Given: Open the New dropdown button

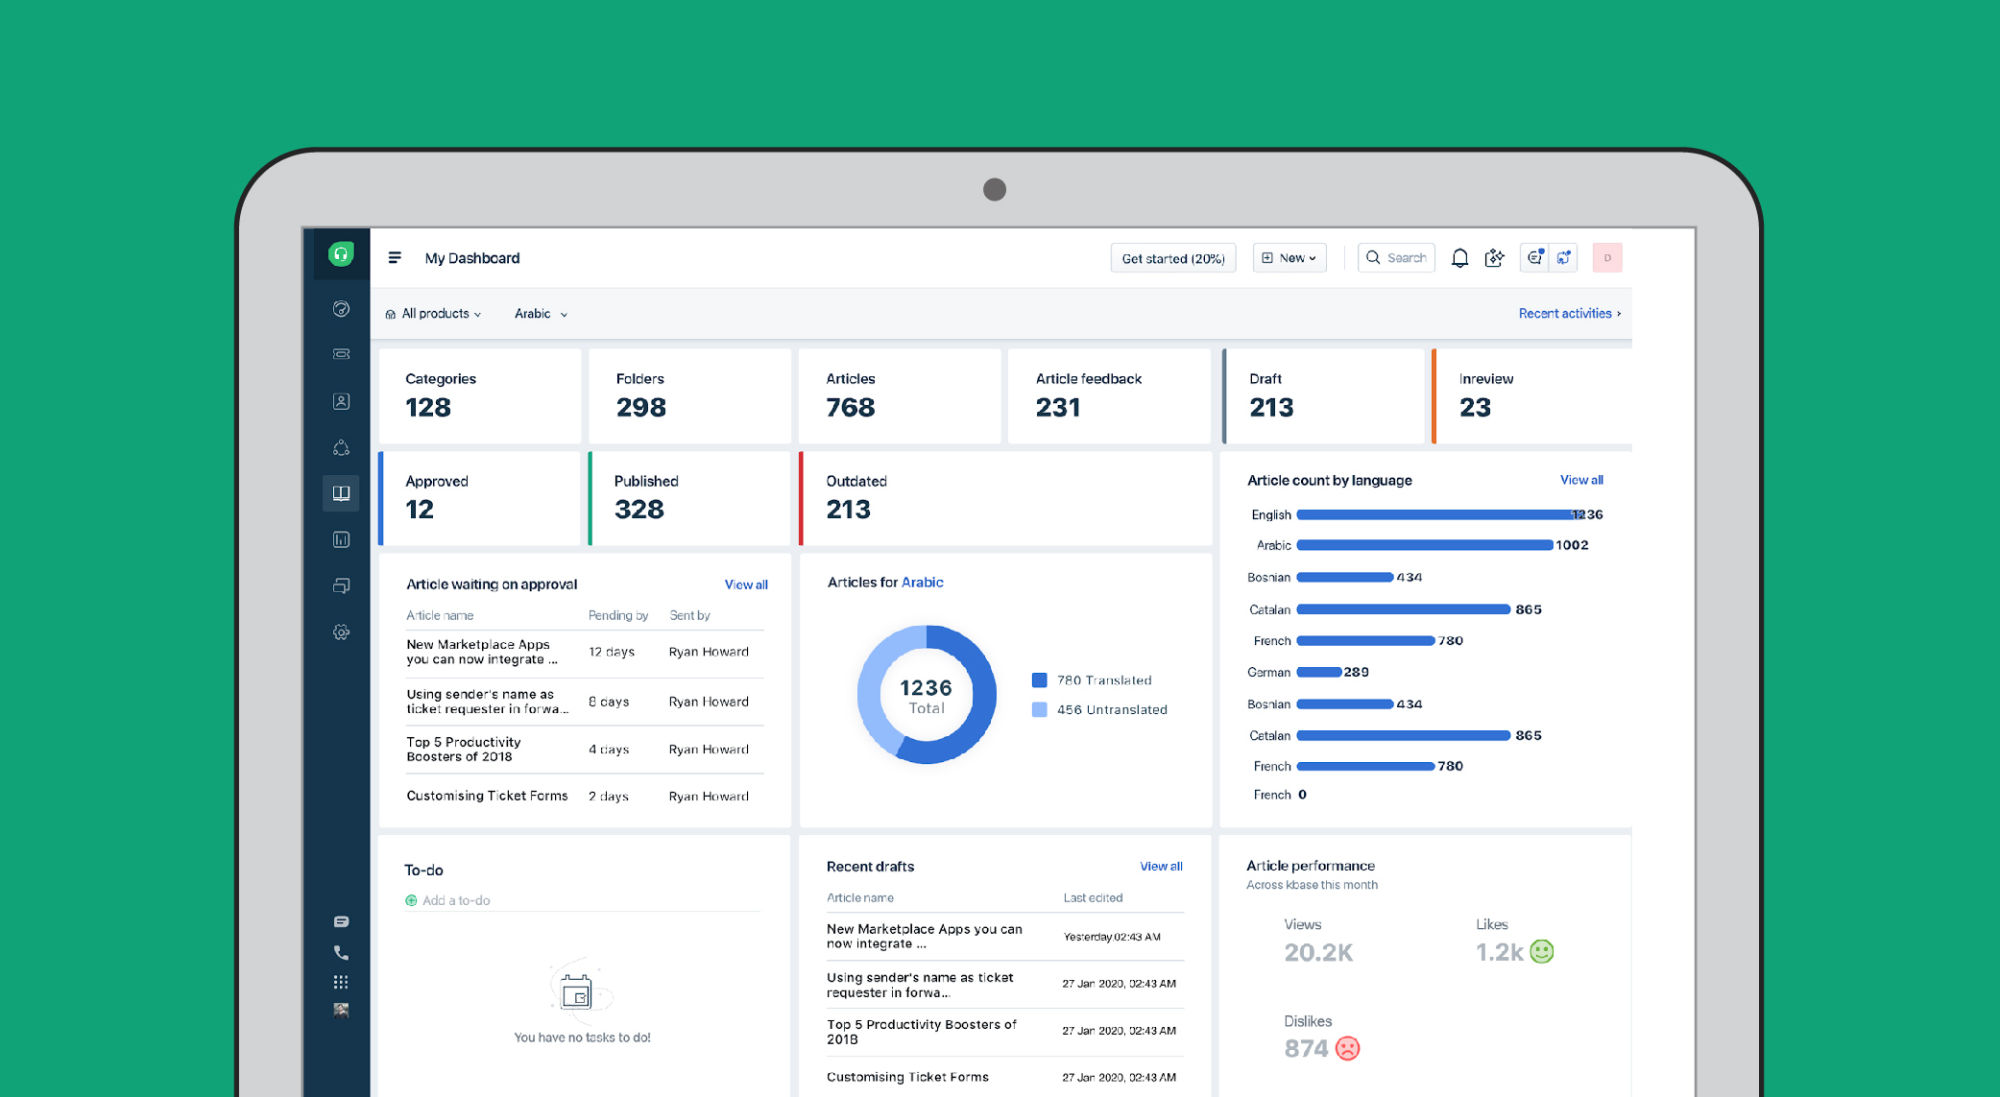Looking at the screenshot, I should click(1290, 258).
